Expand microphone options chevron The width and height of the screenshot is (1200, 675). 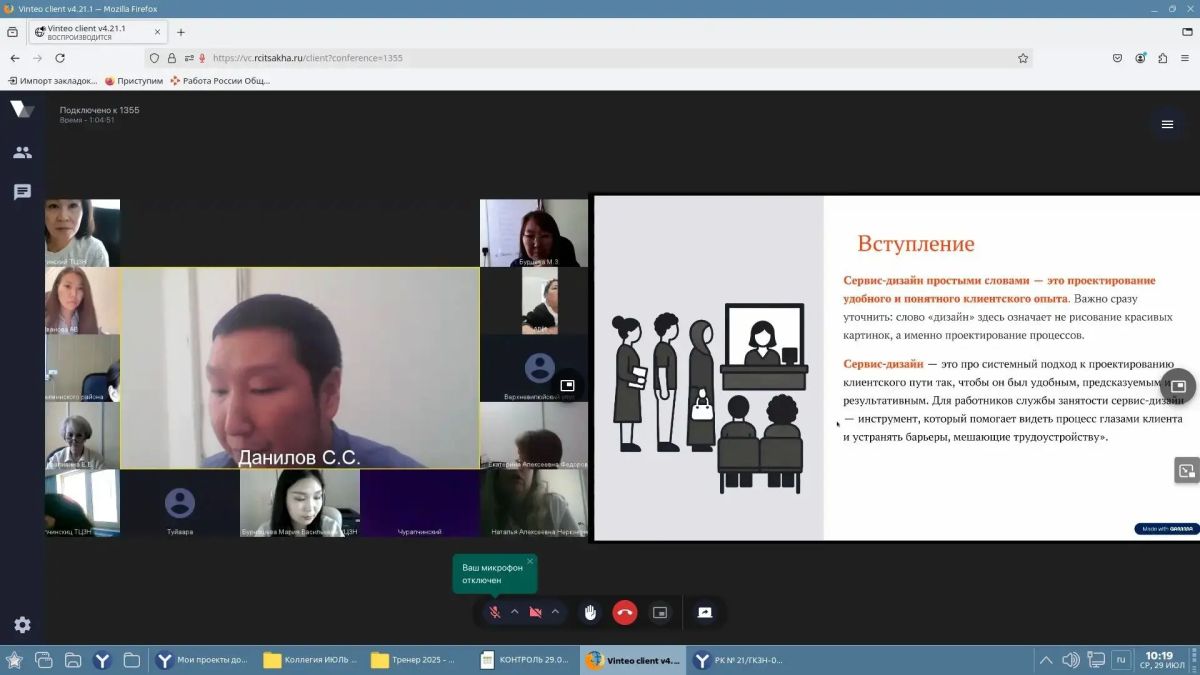515,612
